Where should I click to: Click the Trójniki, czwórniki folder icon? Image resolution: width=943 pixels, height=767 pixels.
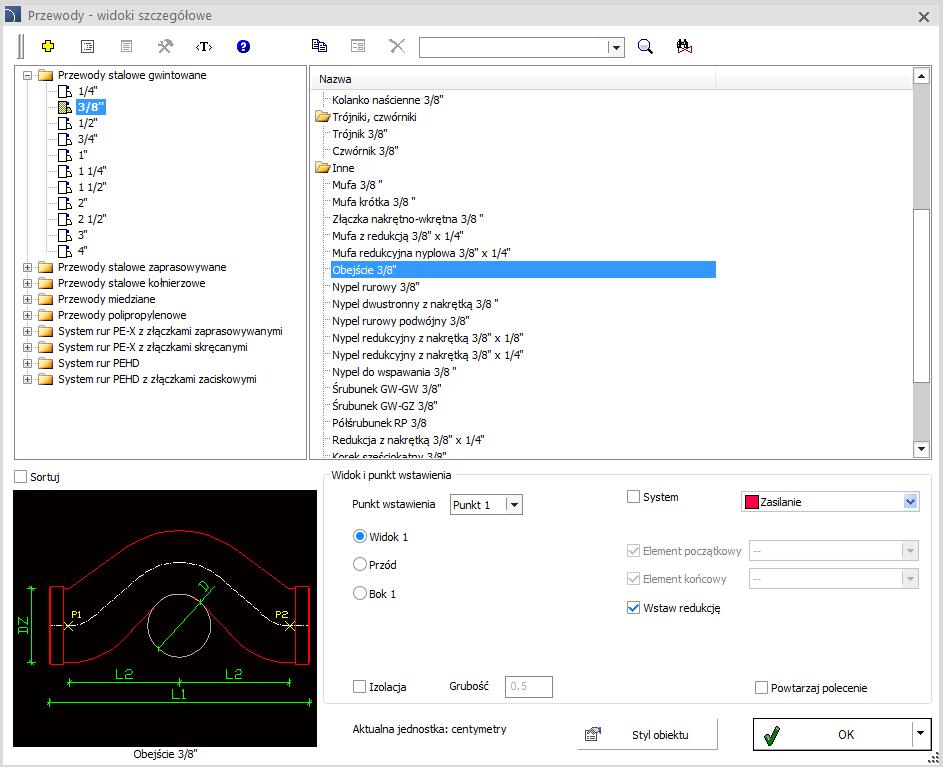click(322, 117)
